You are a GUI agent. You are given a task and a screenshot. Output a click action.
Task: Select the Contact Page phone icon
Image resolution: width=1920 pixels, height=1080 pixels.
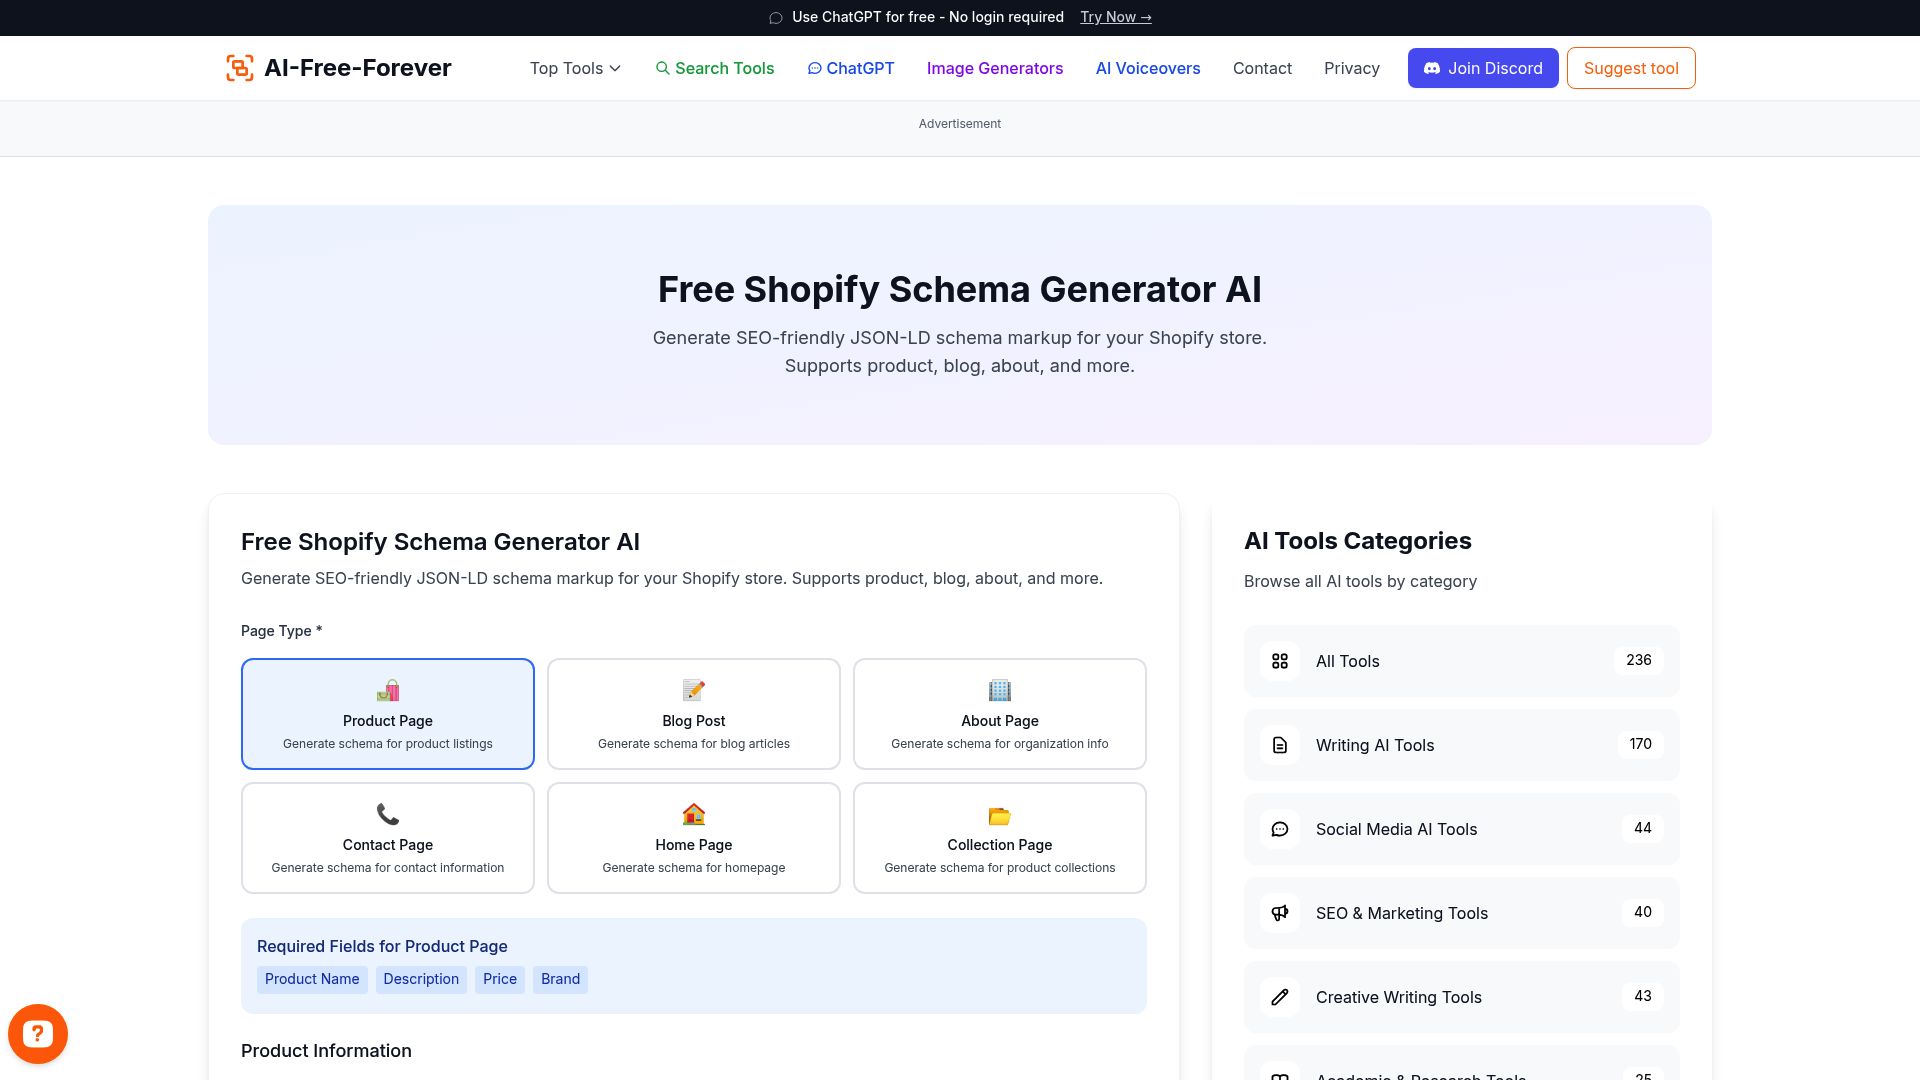point(388,814)
